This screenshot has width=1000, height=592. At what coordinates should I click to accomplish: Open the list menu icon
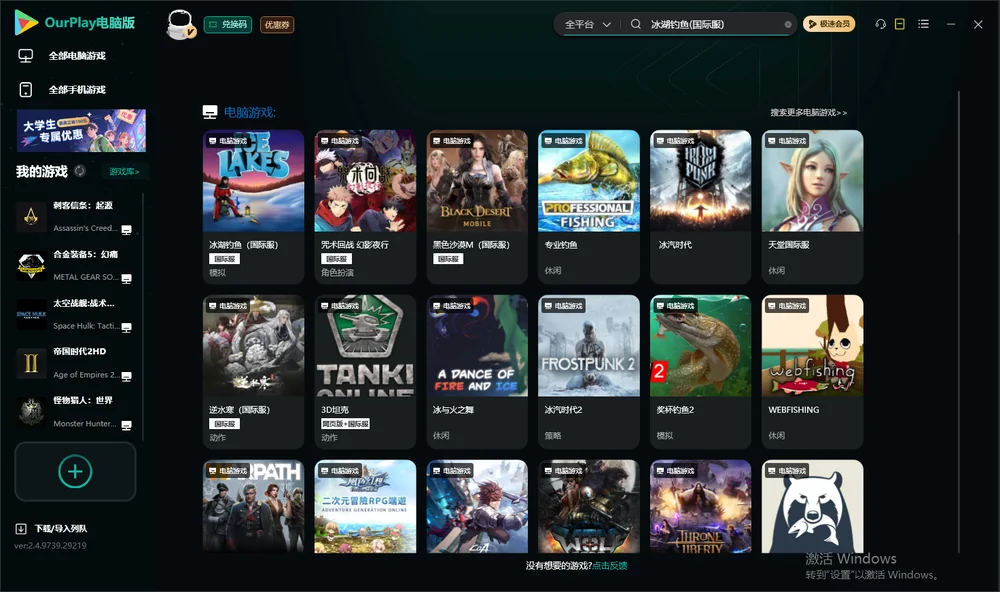click(923, 24)
